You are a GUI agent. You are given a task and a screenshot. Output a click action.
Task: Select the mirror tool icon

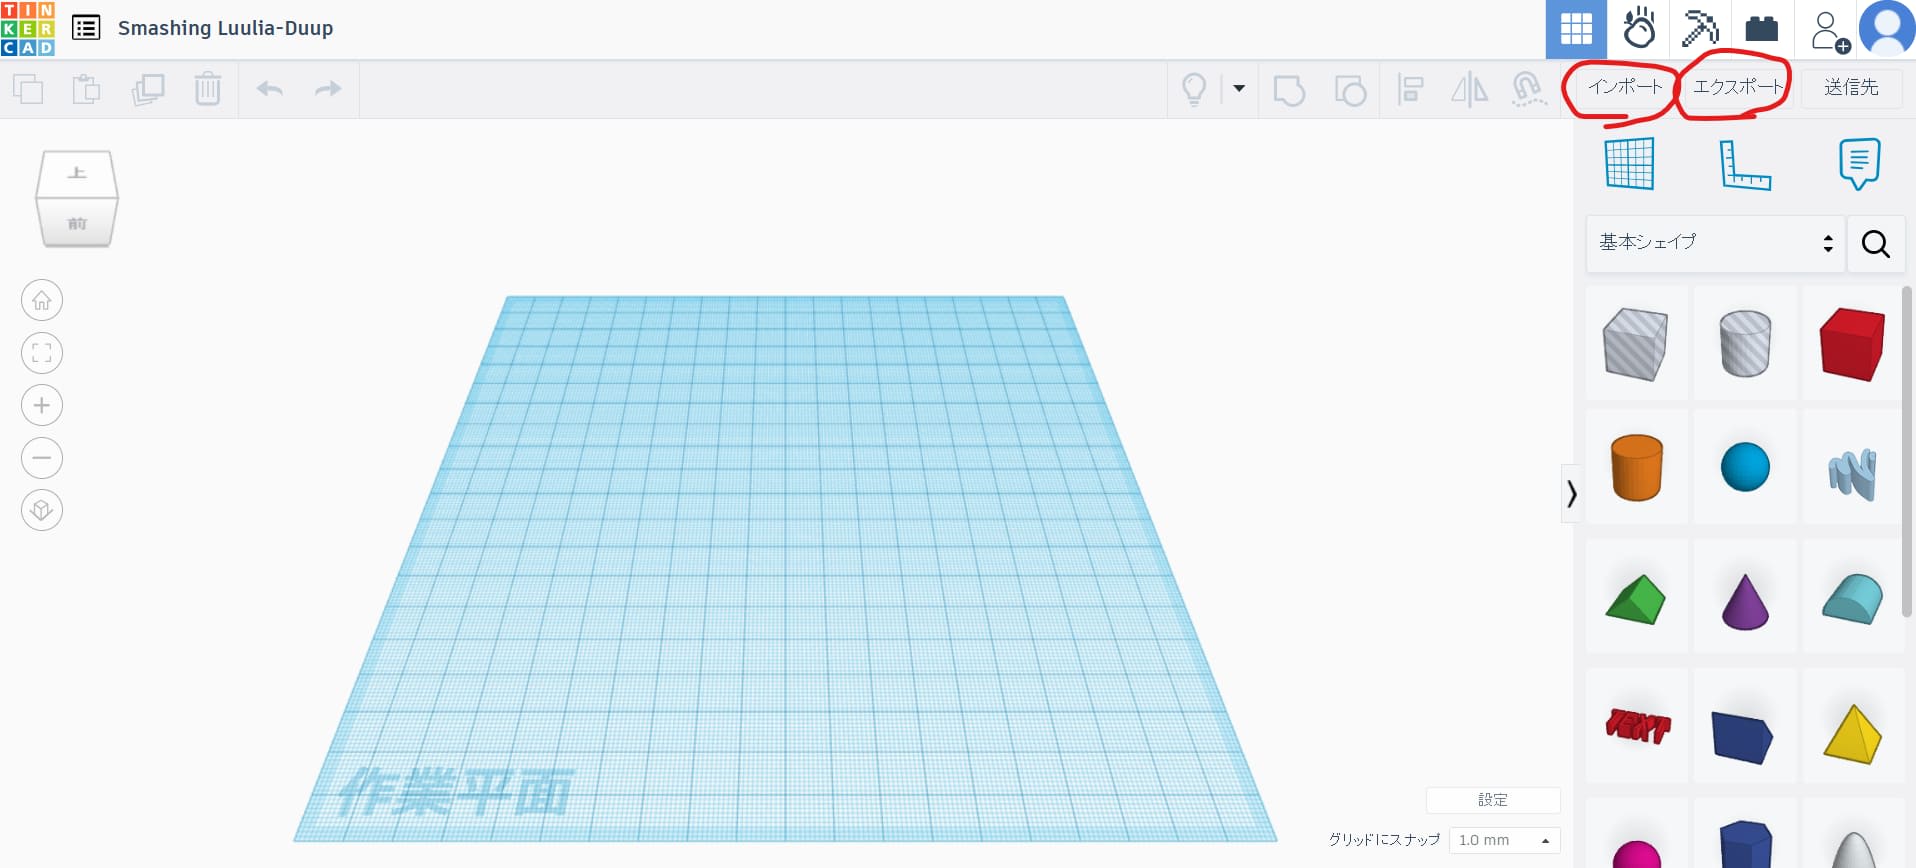tap(1468, 89)
